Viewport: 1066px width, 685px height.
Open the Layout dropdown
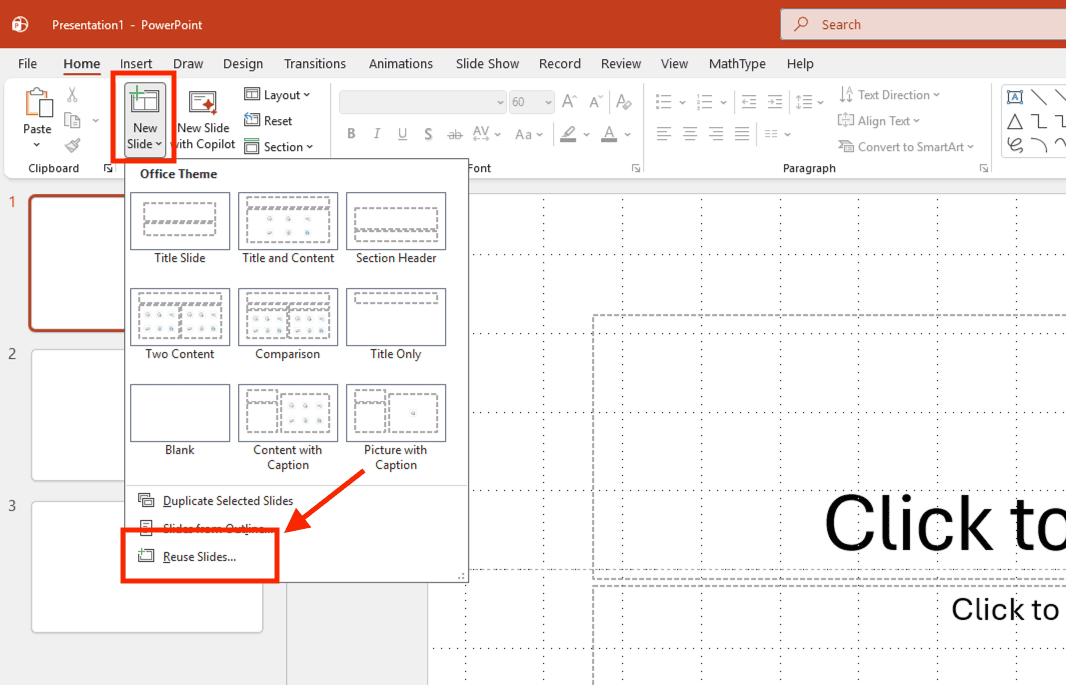[x=277, y=94]
